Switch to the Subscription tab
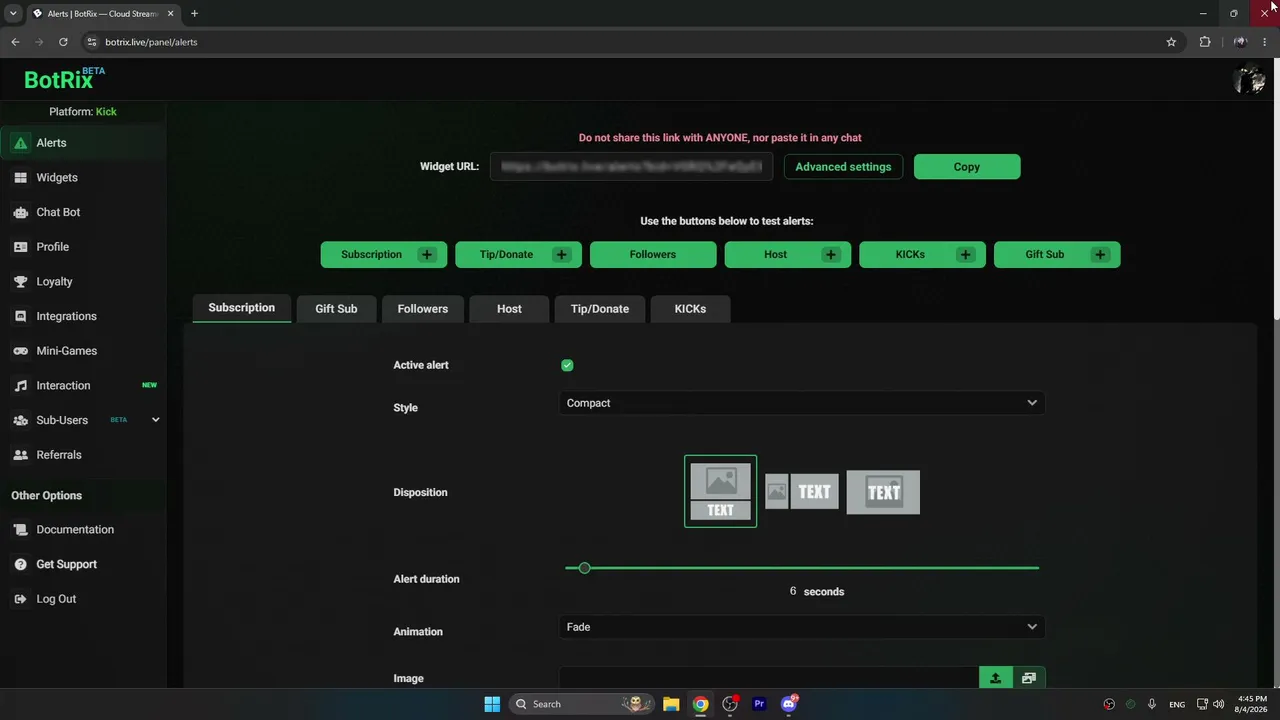This screenshot has width=1280, height=720. 241,308
